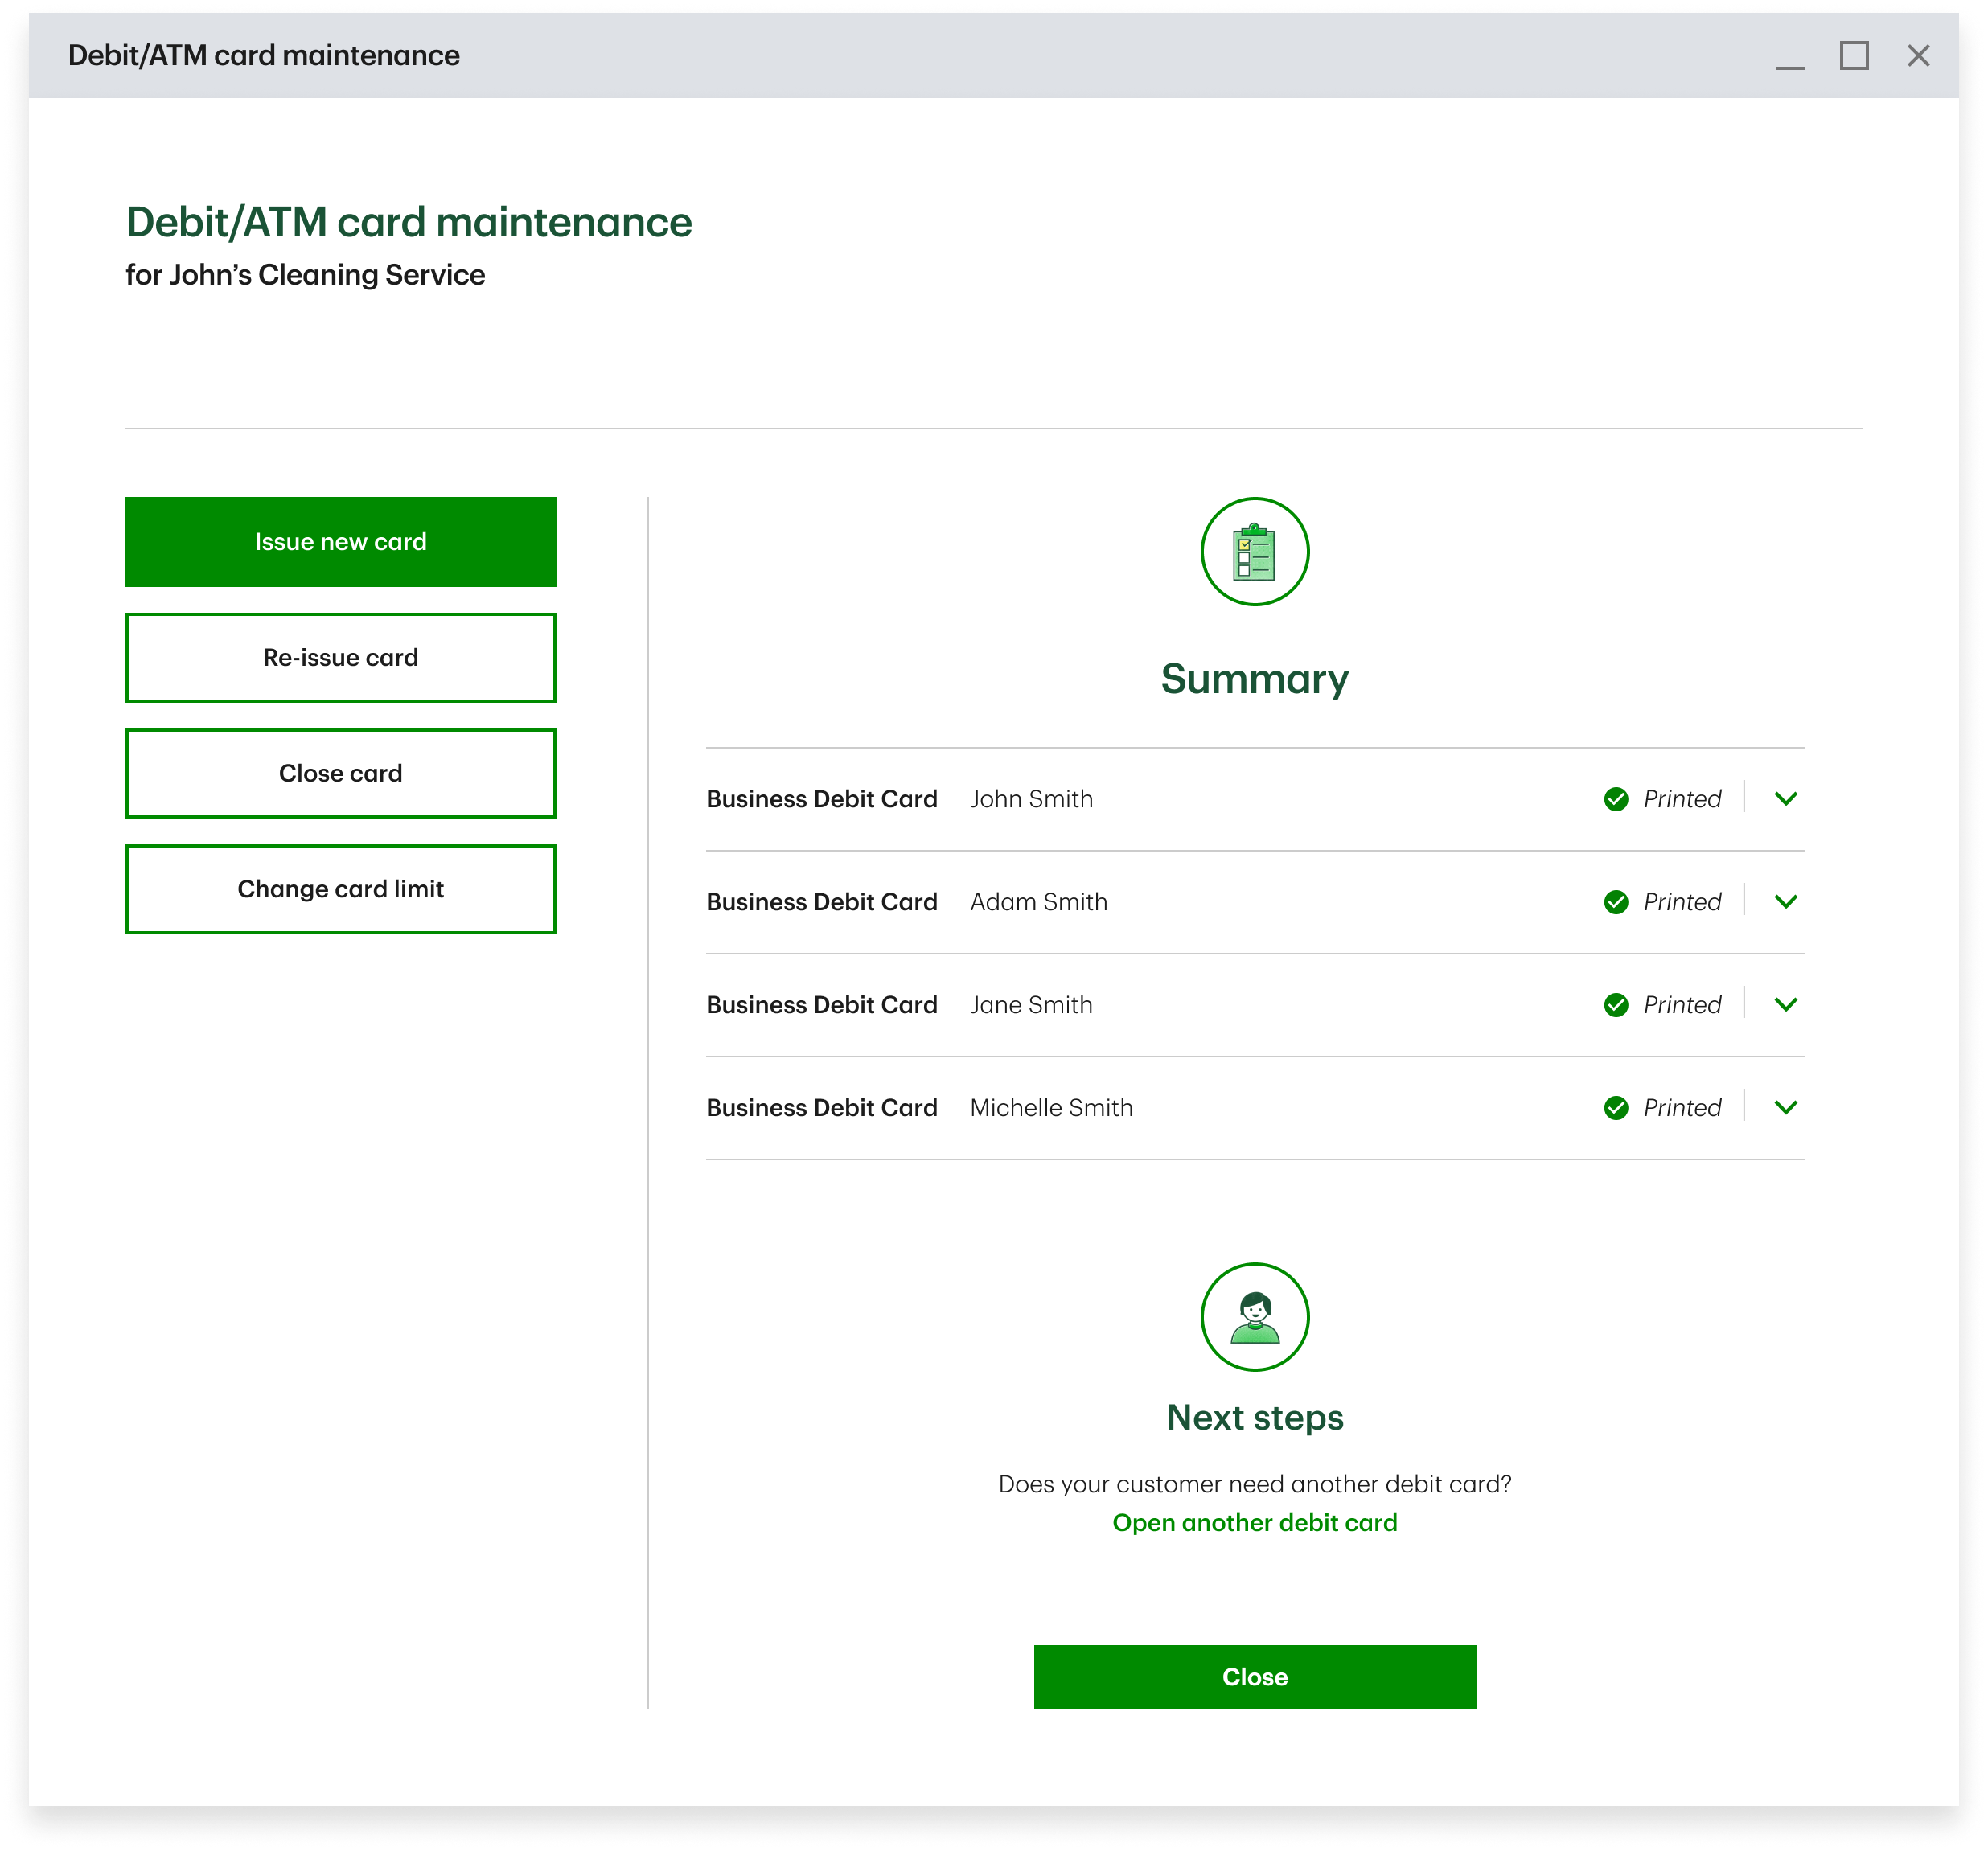
Task: Click the Adam Smith name text
Action: (x=1038, y=902)
